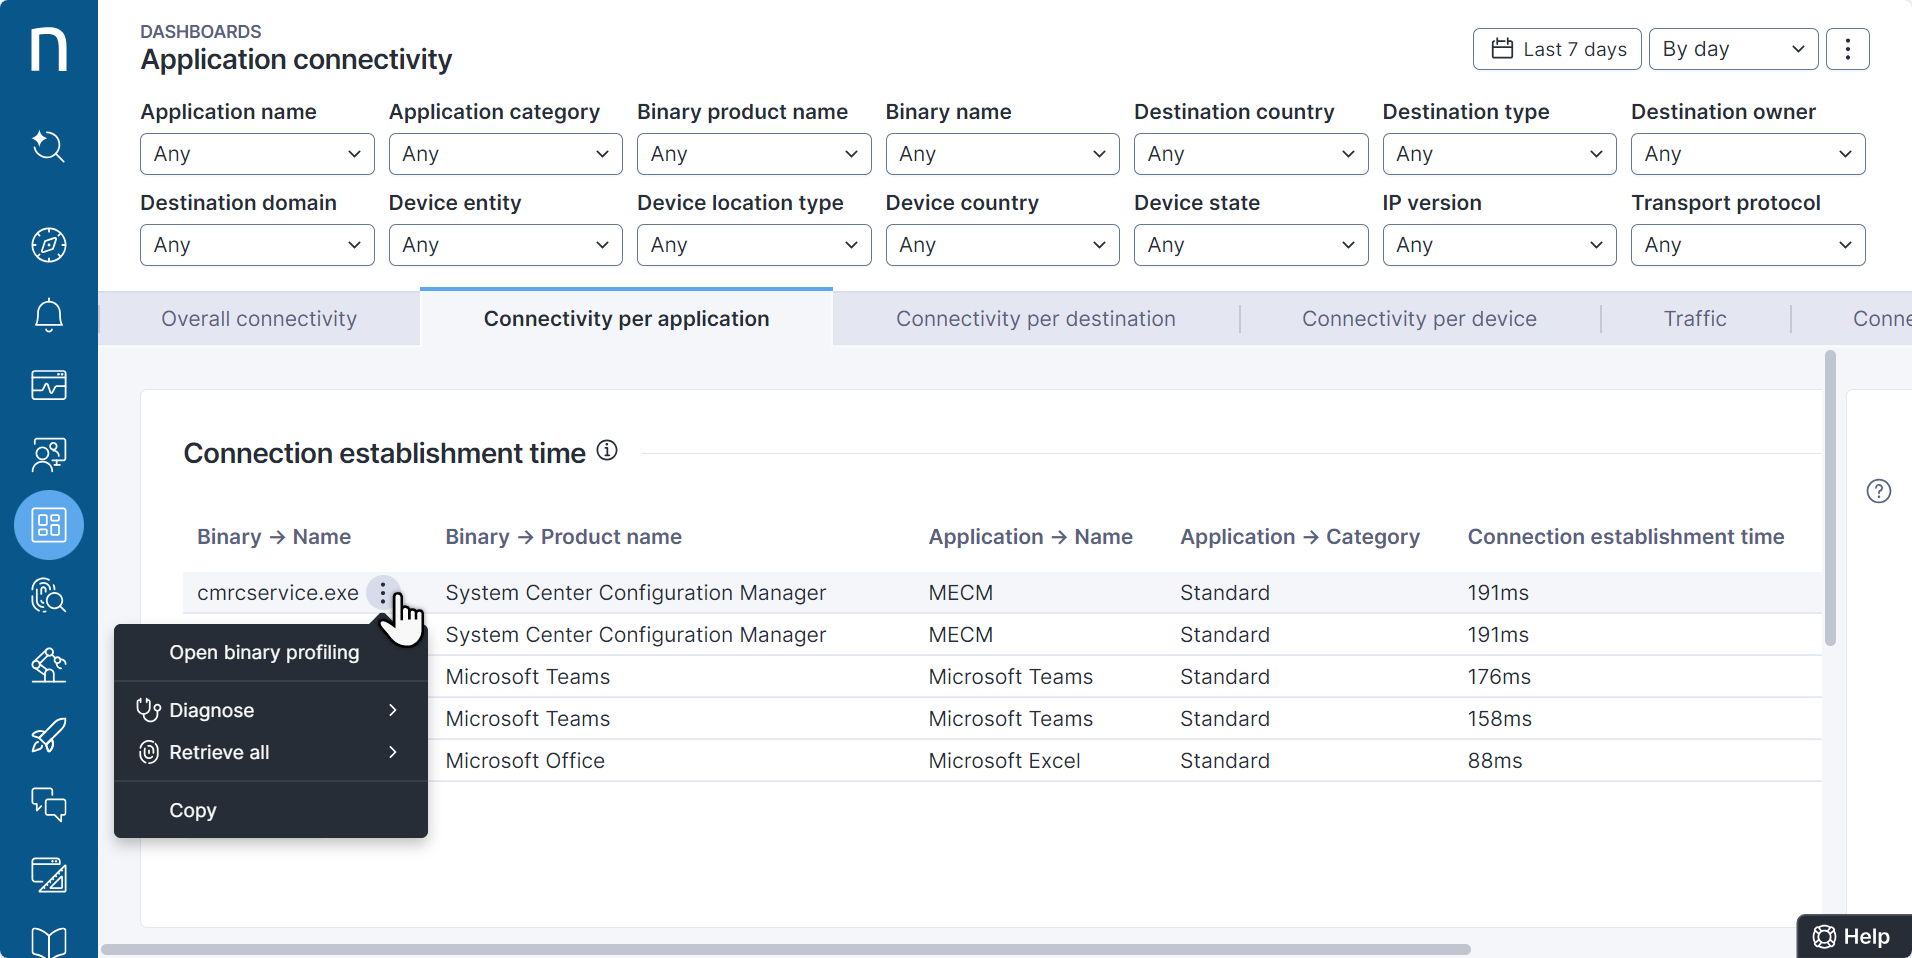Open the chat bubbles icon in sidebar
Screen dimensions: 1912x958
pyautogui.click(x=49, y=805)
